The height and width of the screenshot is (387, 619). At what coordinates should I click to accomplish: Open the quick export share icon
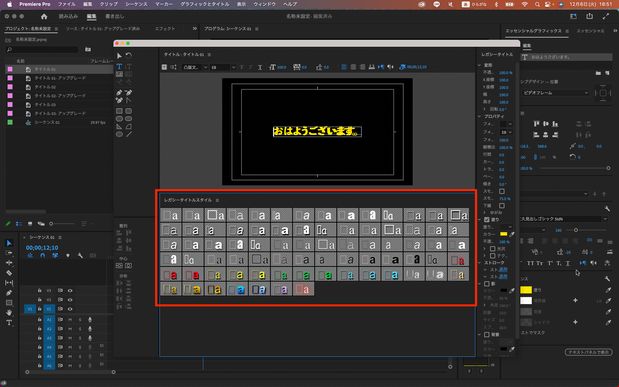(589, 16)
